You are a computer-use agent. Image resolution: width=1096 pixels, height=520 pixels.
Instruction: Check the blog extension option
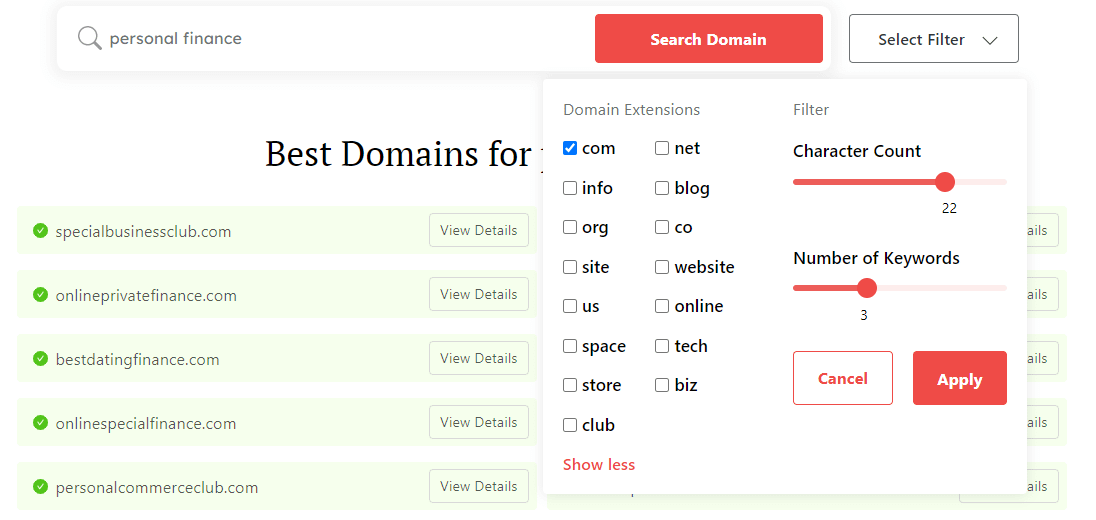point(662,188)
